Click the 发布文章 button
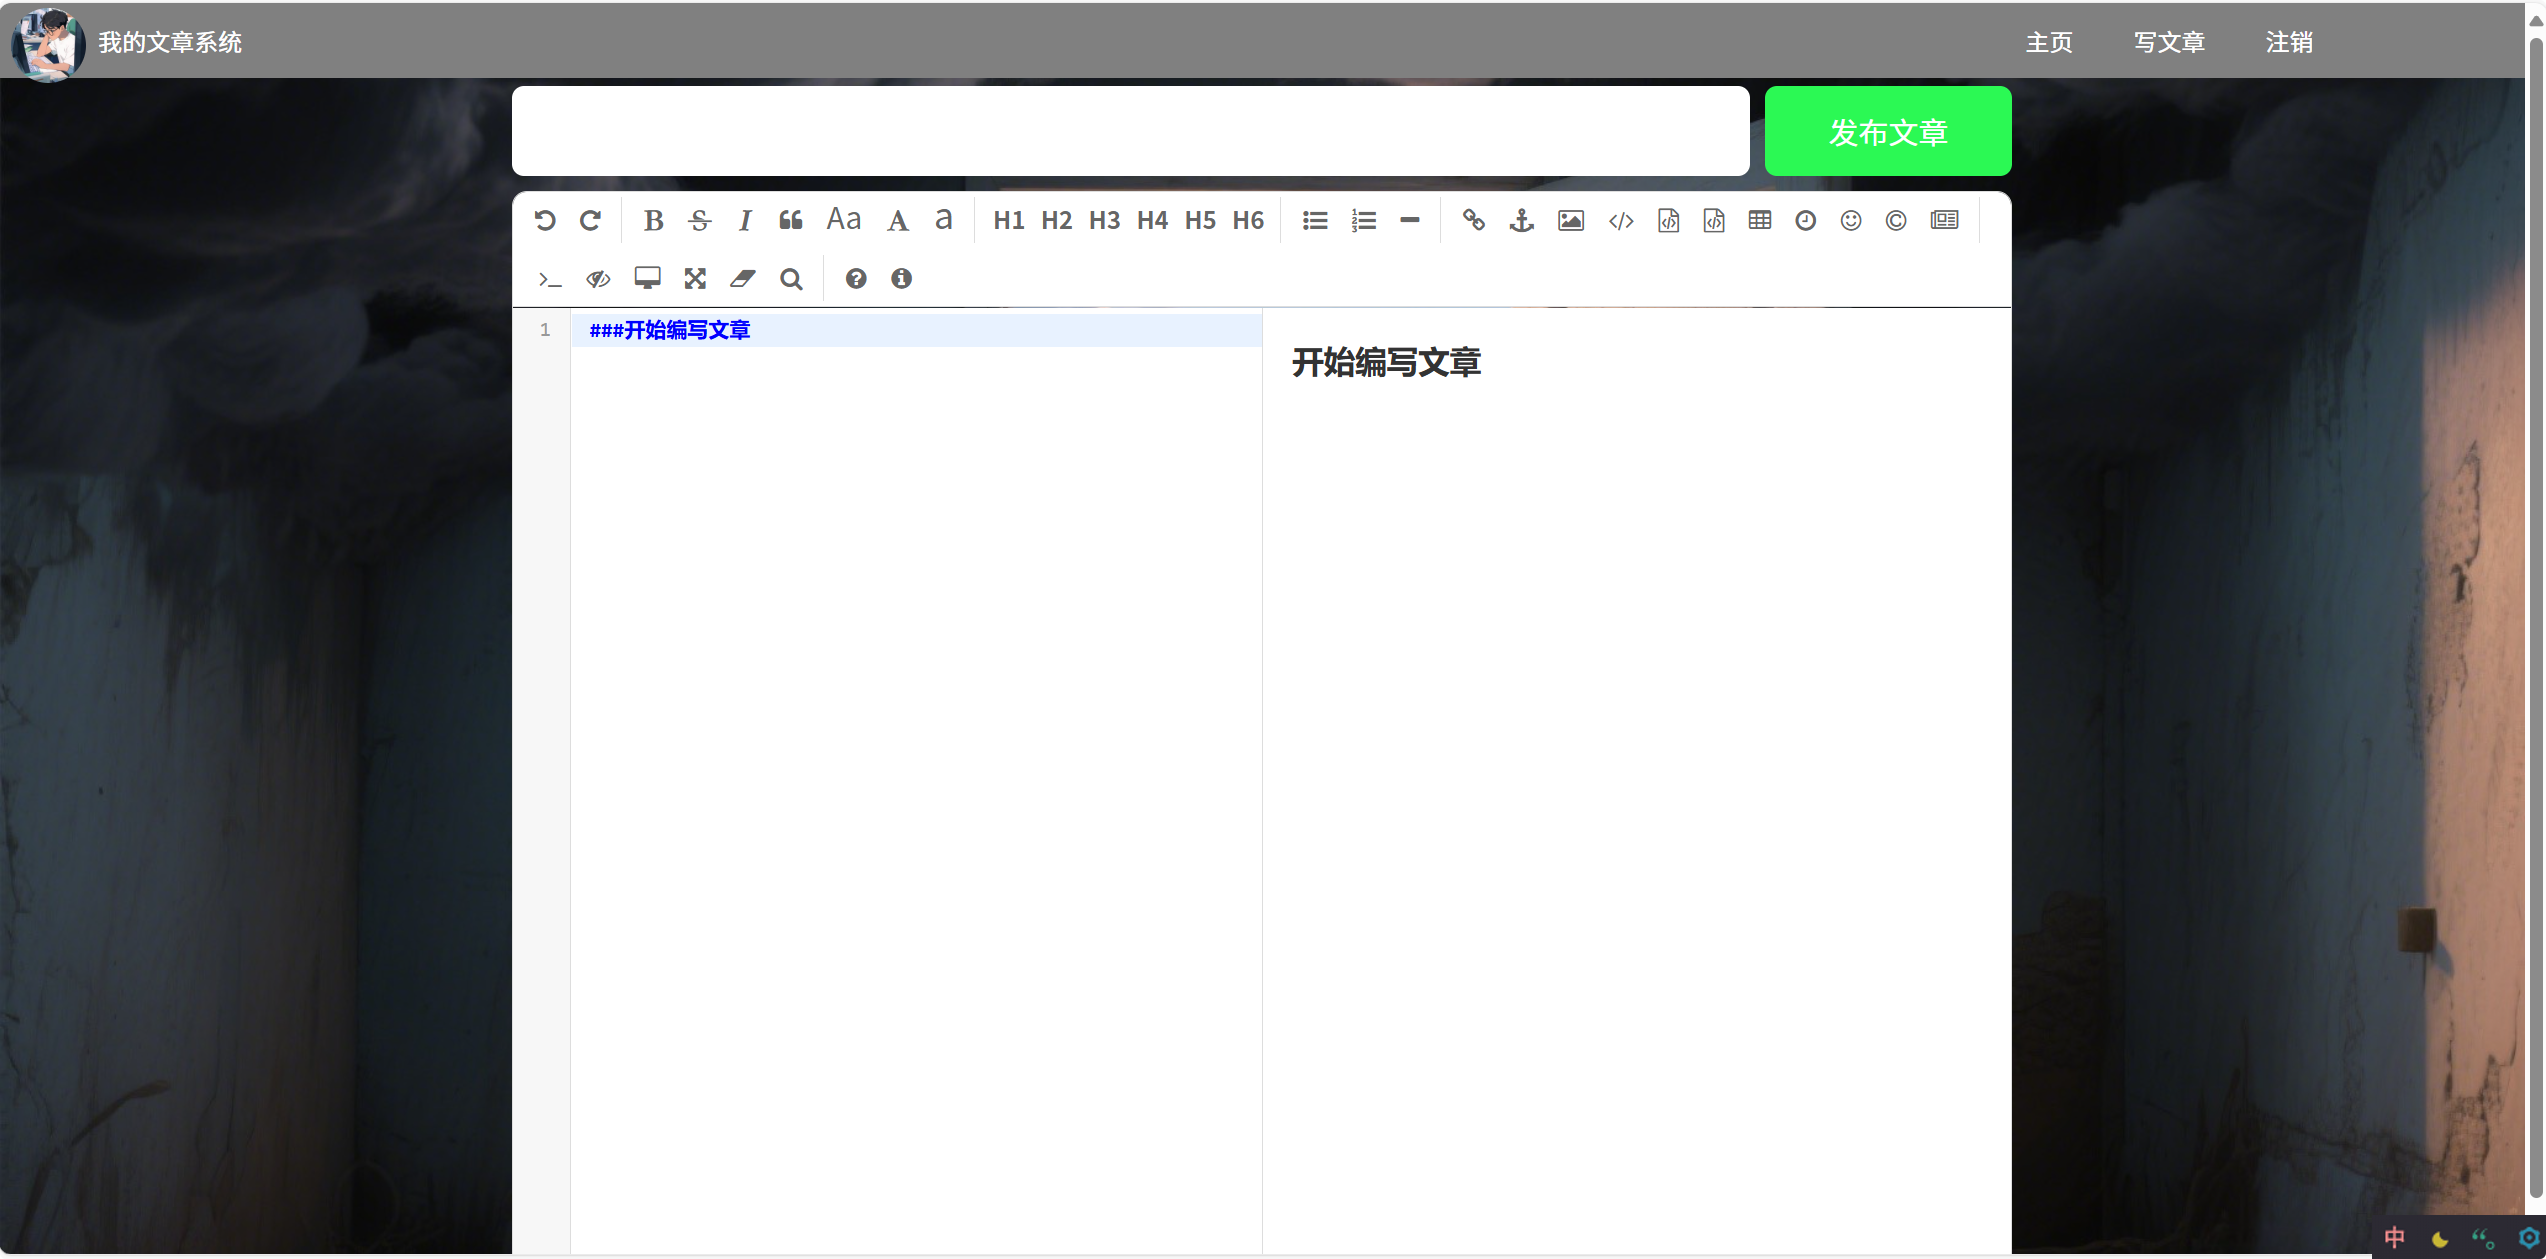The height and width of the screenshot is (1259, 2546). coord(1887,131)
